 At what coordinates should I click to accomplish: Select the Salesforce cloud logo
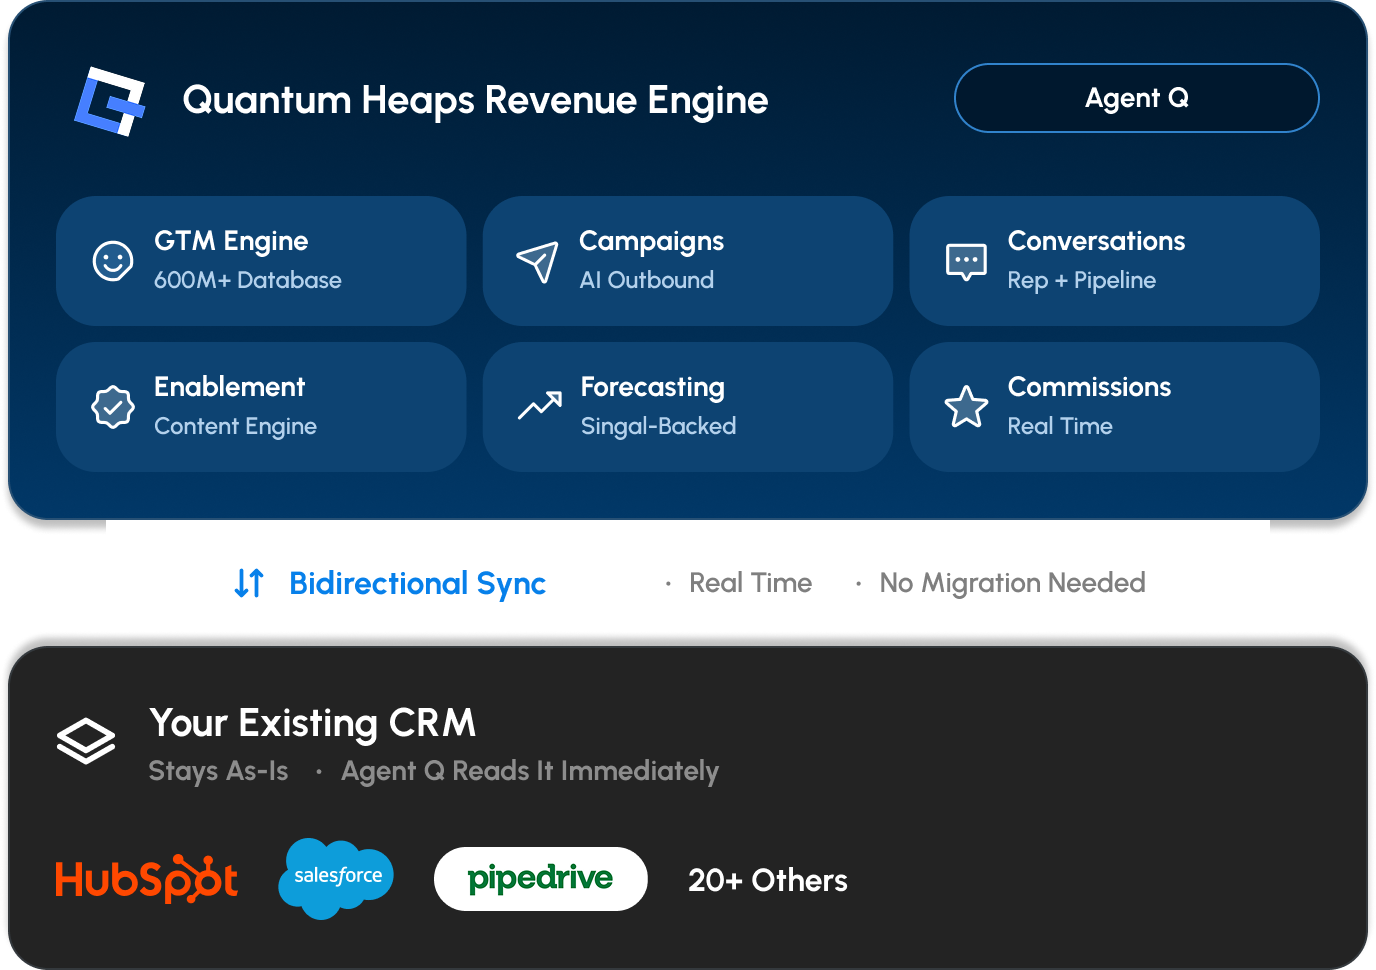click(x=336, y=878)
